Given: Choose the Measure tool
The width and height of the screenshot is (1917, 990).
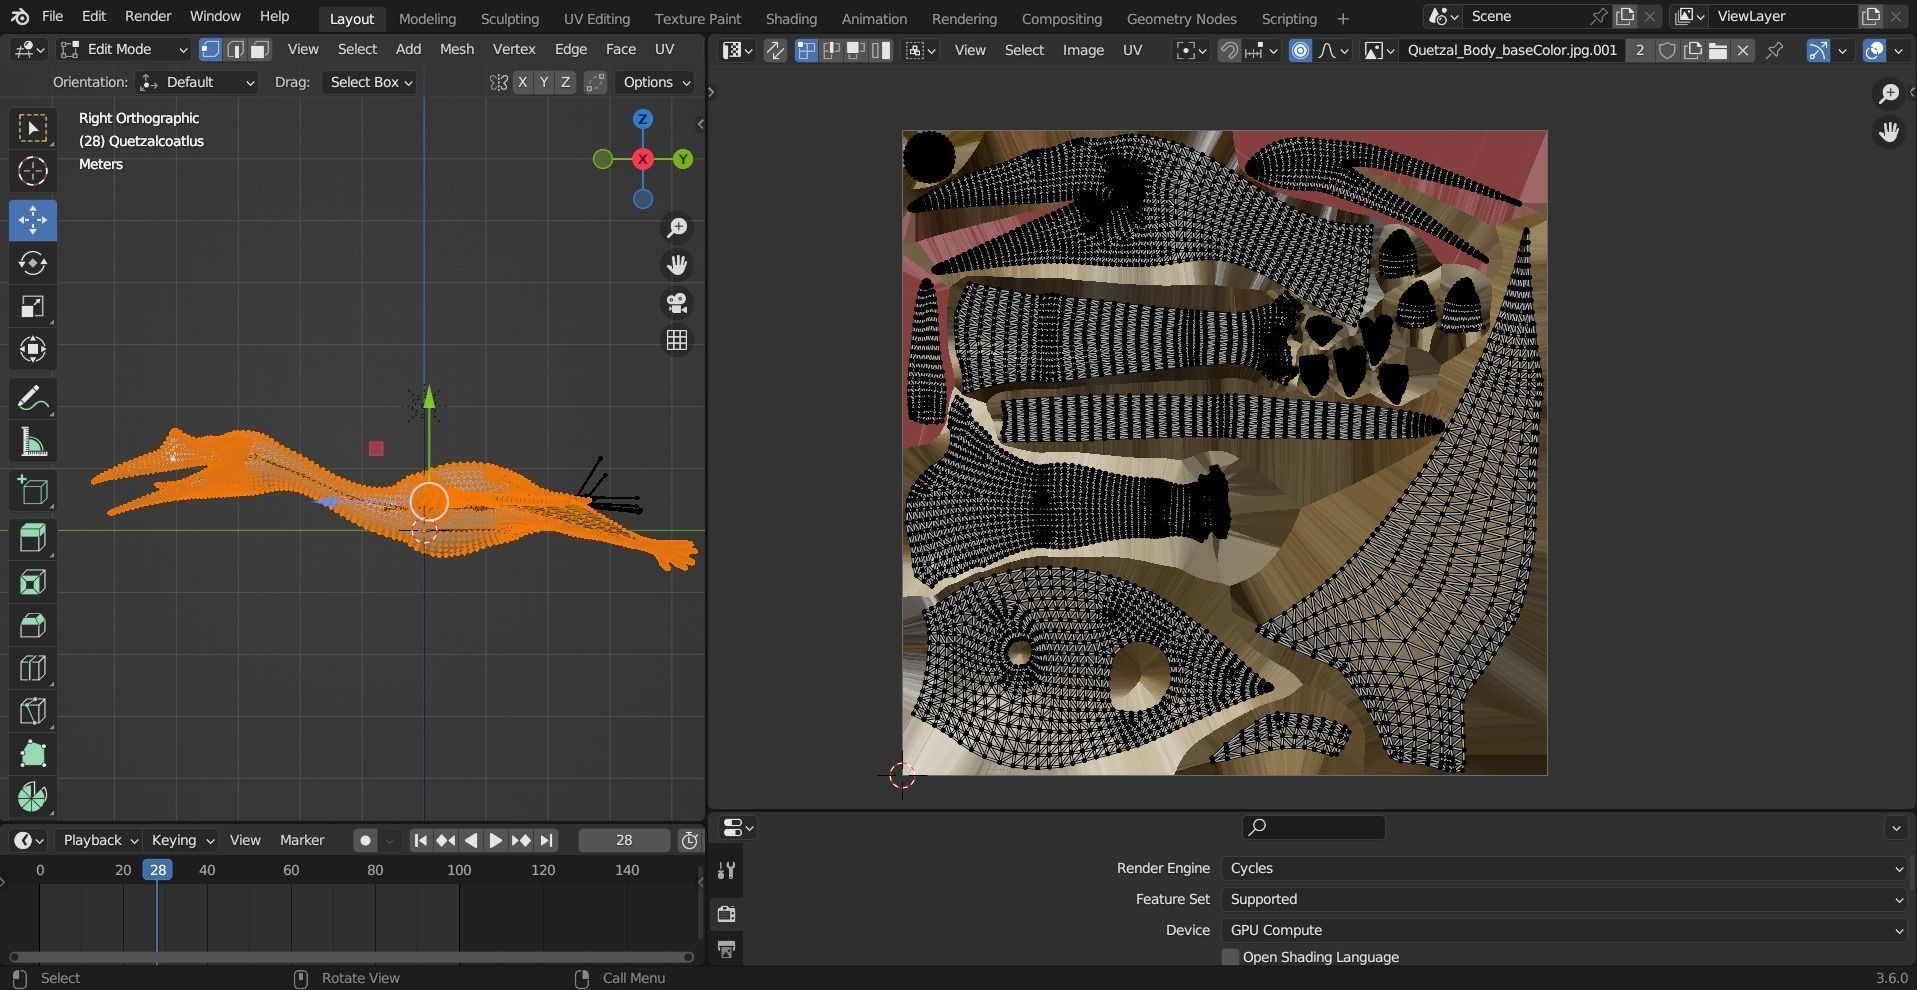Looking at the screenshot, I should pyautogui.click(x=32, y=443).
